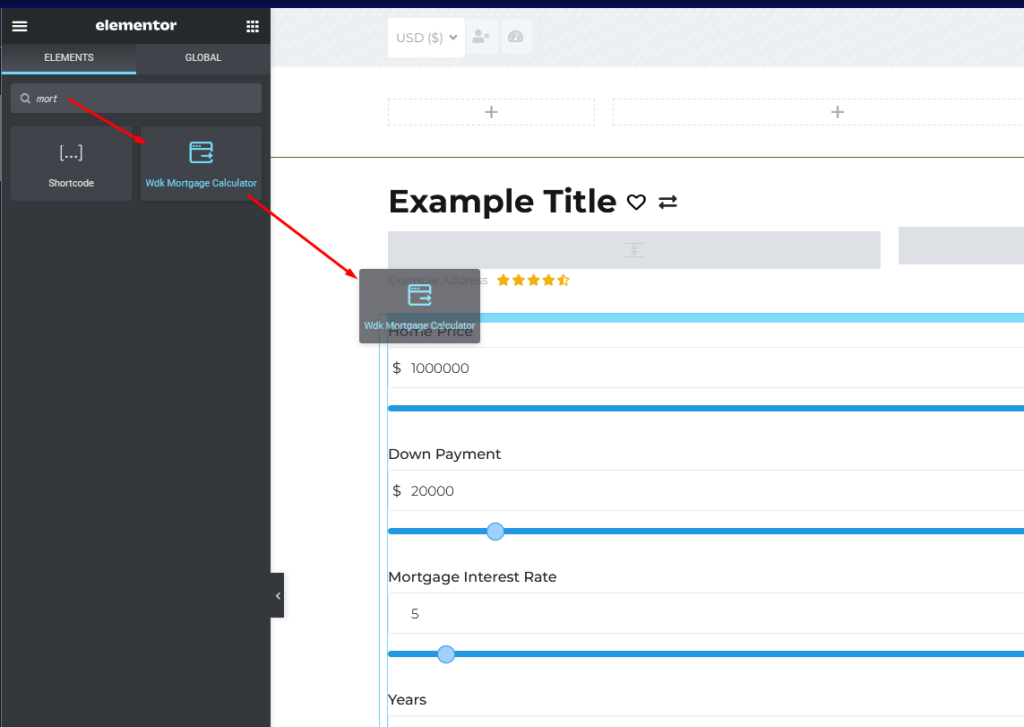Click the Home Price input field
This screenshot has width=1024, height=727.
click(706, 368)
